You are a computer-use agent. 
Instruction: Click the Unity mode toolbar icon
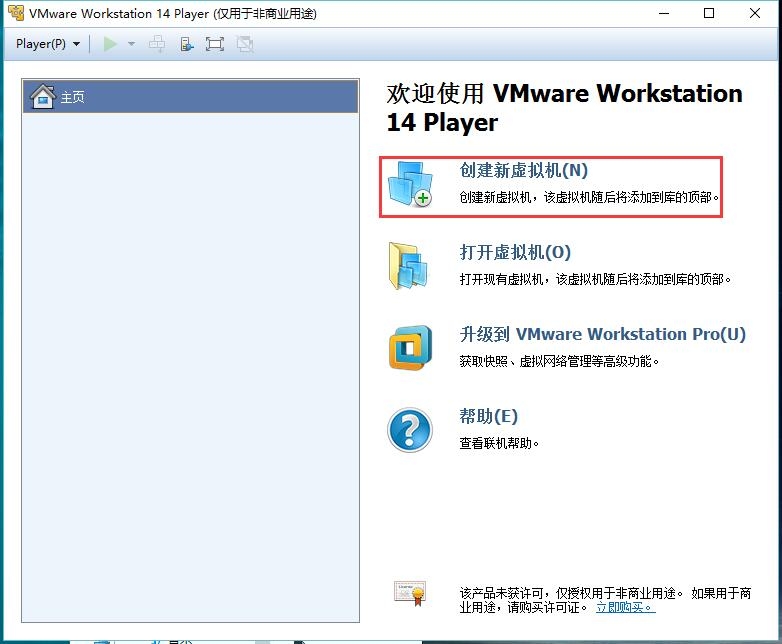pos(245,44)
